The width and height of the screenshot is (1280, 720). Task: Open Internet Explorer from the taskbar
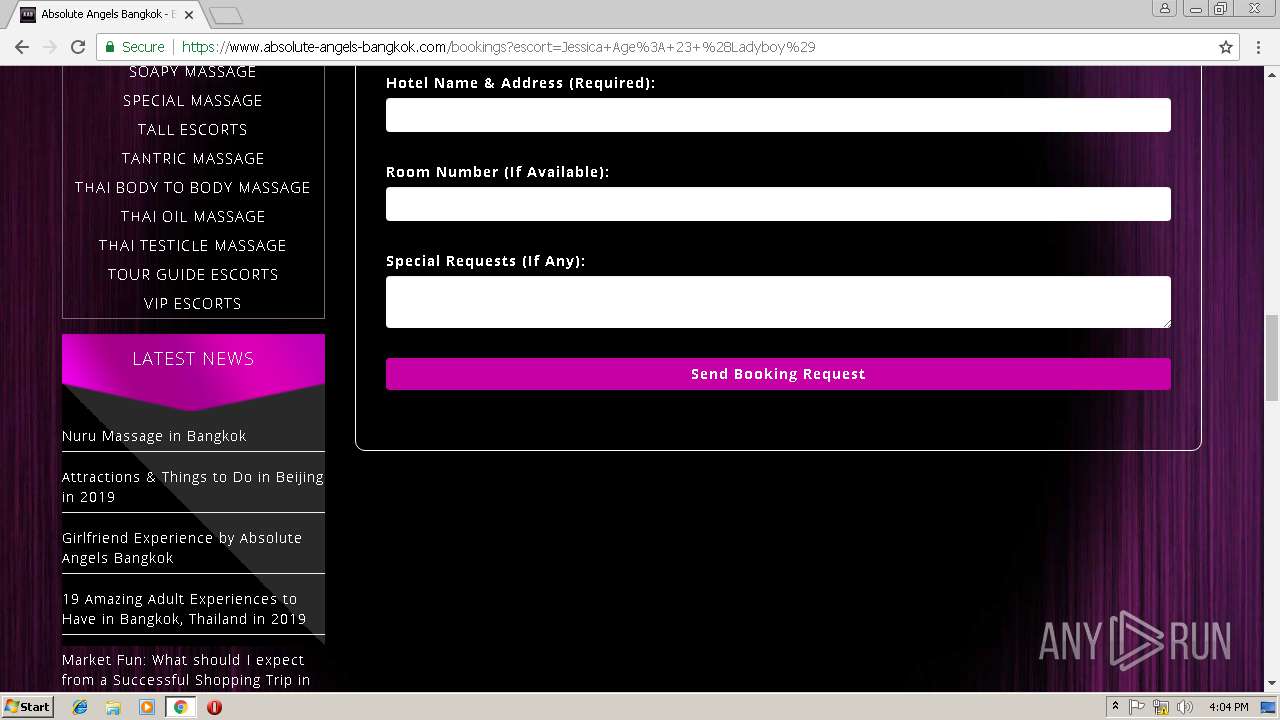pyautogui.click(x=80, y=707)
